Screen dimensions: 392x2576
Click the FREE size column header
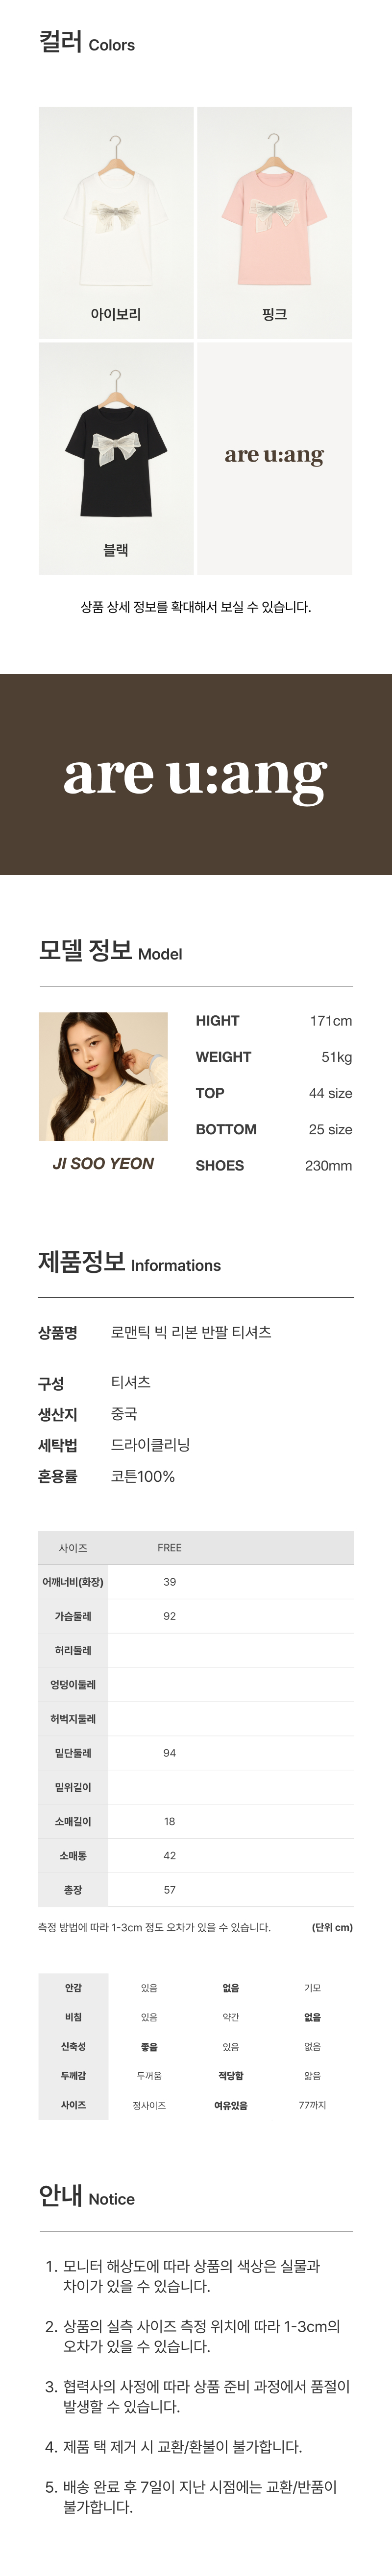coord(169,1547)
